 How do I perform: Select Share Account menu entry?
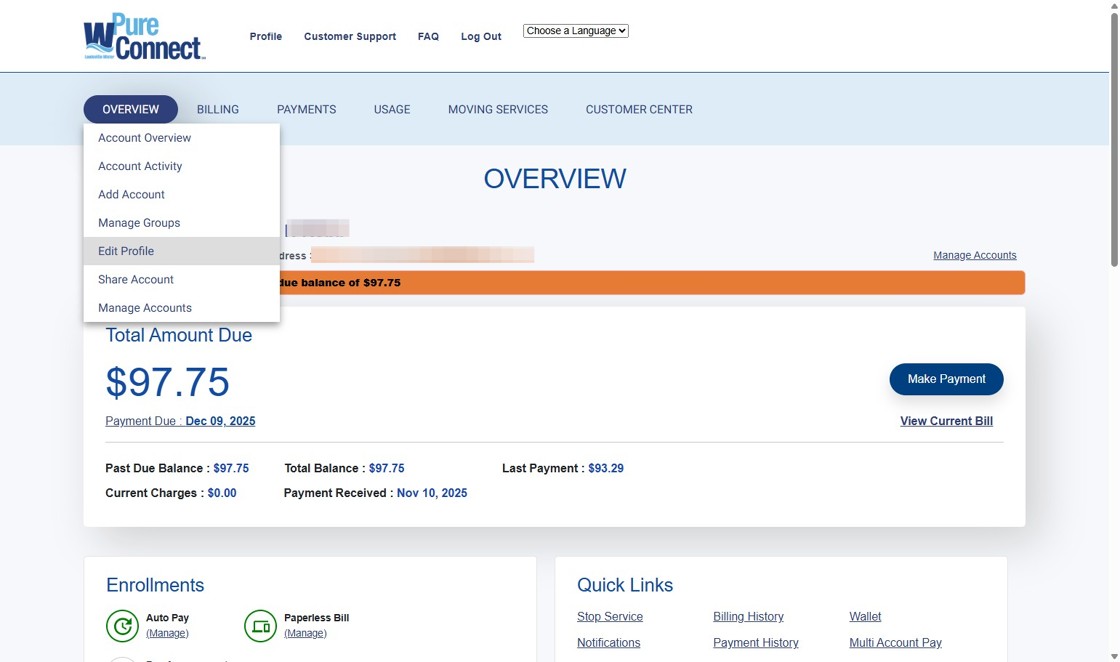pos(136,279)
